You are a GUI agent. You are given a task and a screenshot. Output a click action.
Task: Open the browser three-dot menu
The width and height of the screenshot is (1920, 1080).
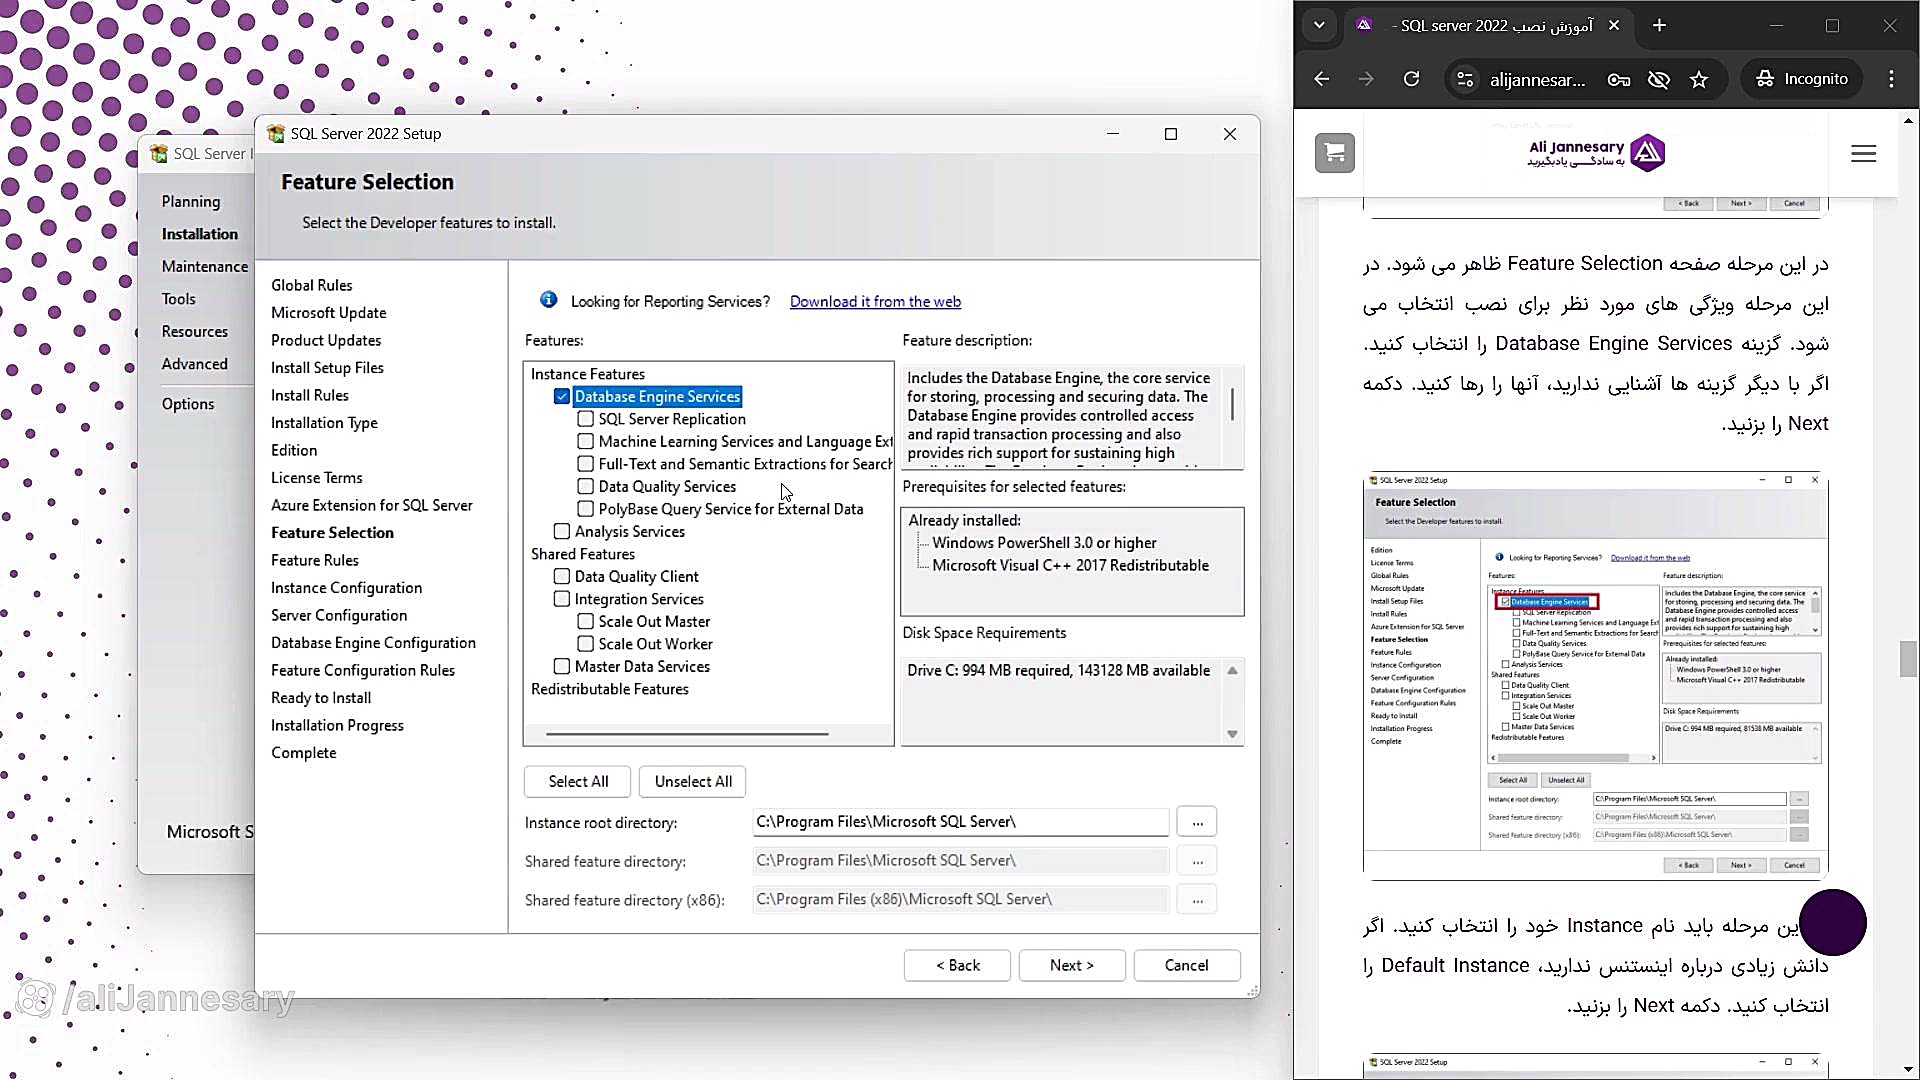[x=1891, y=79]
